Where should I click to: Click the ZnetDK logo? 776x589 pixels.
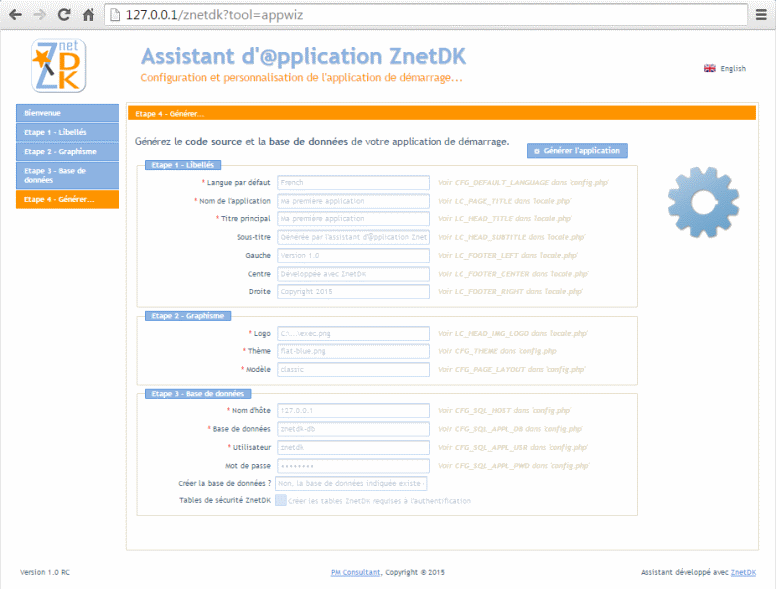[x=58, y=66]
